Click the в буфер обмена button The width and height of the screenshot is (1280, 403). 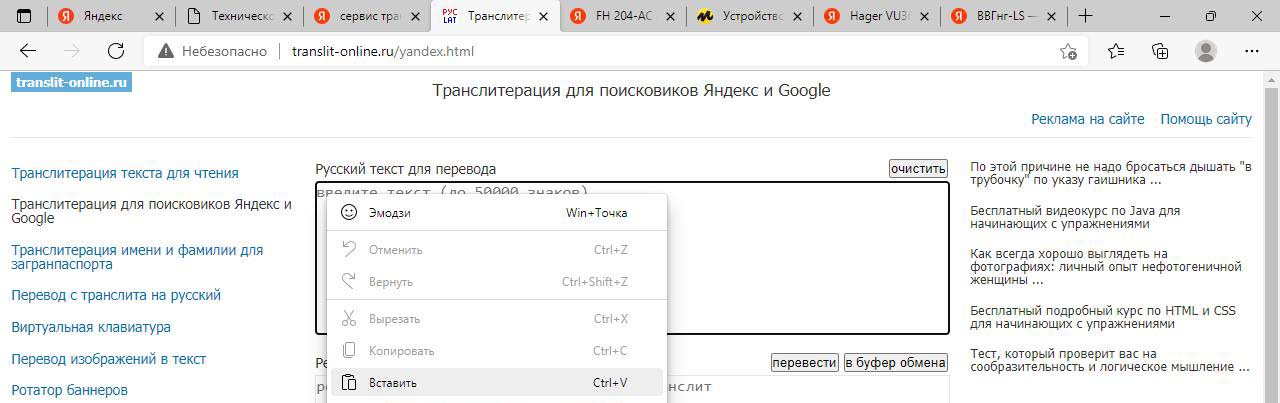(895, 362)
